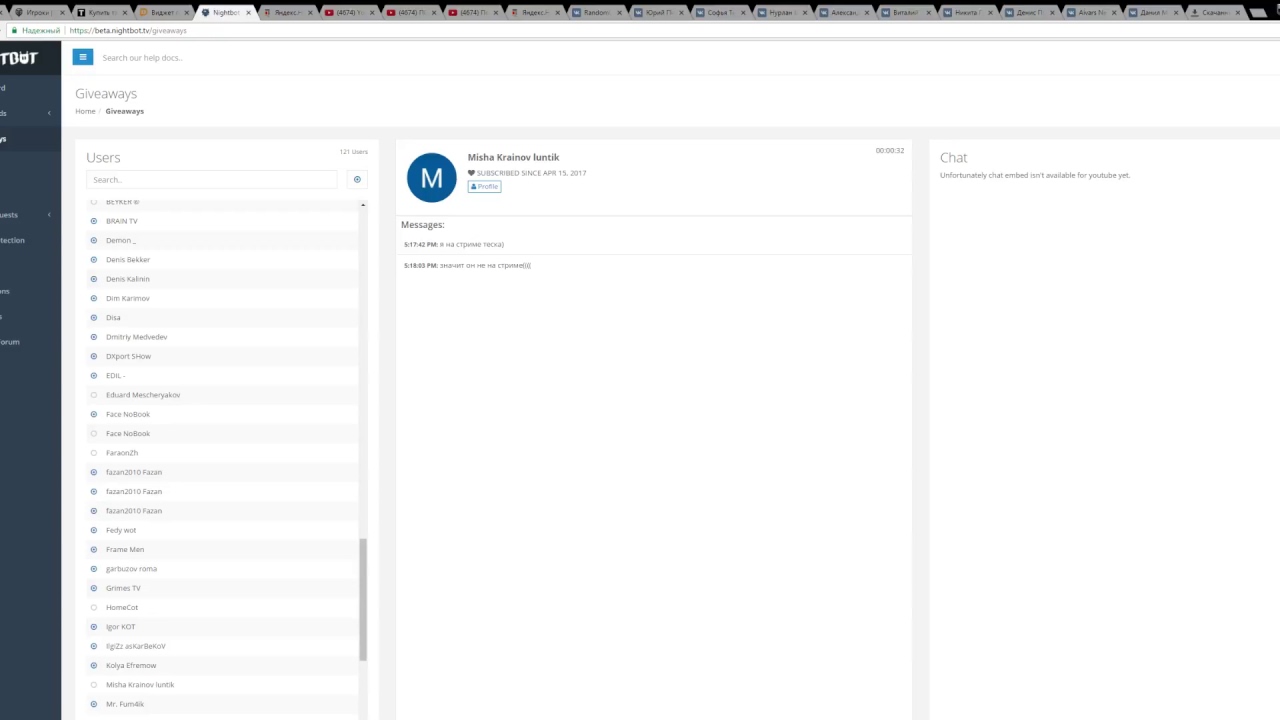Click the status circle next to Fedy wot

[x=94, y=530]
